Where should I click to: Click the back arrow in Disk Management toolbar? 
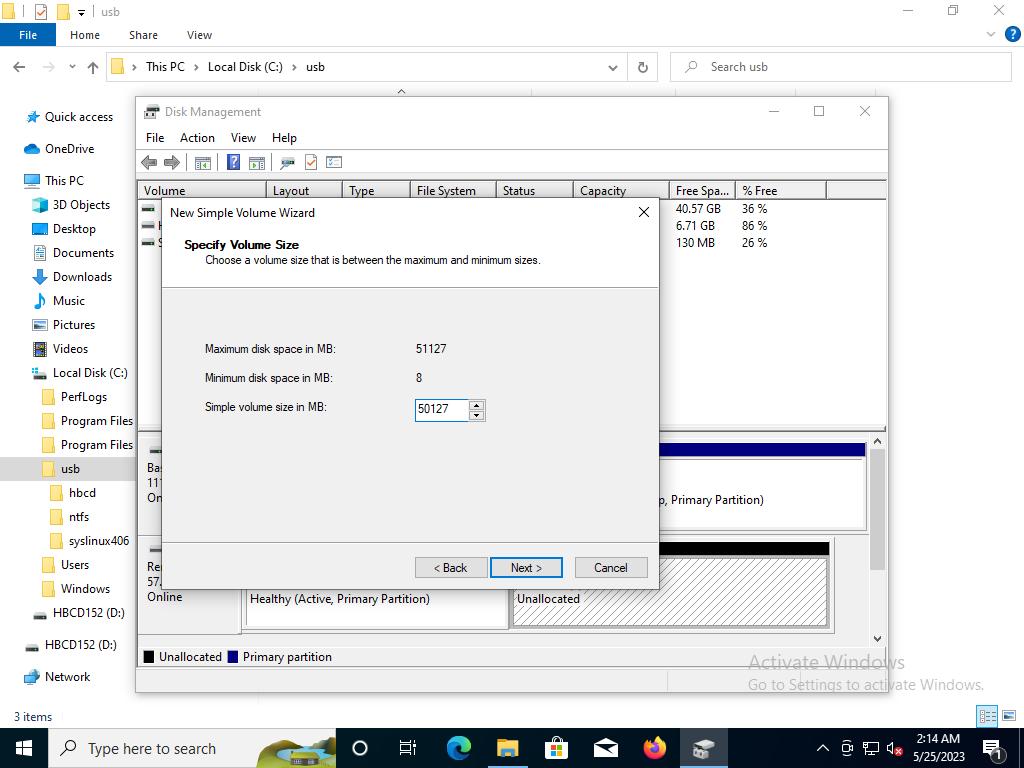tap(149, 162)
